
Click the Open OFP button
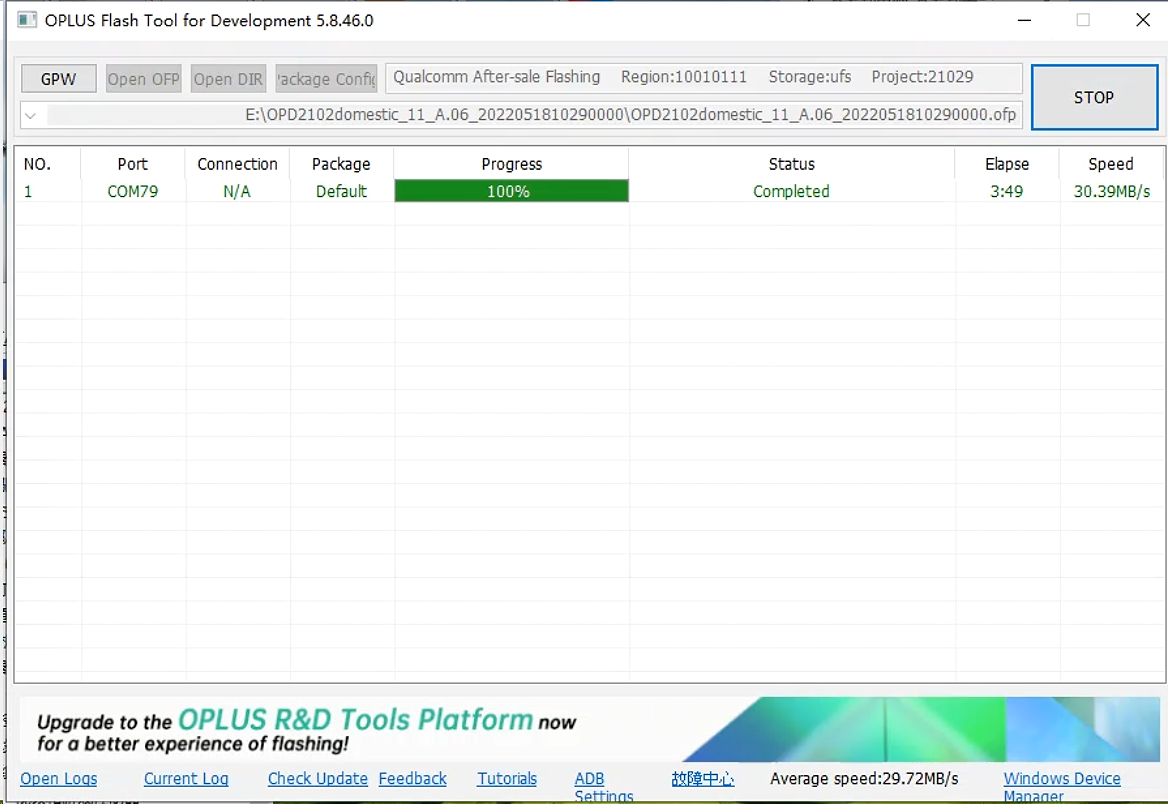(144, 79)
